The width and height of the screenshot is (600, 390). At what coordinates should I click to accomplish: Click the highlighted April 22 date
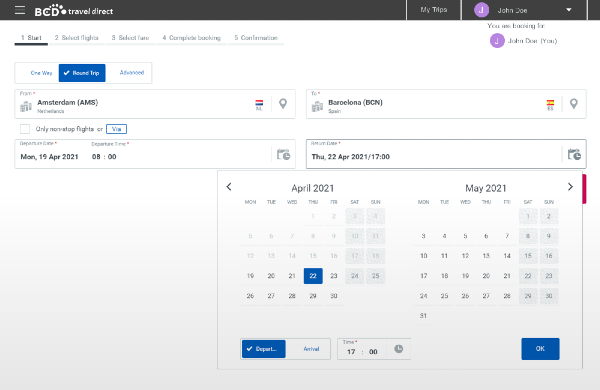tap(313, 276)
